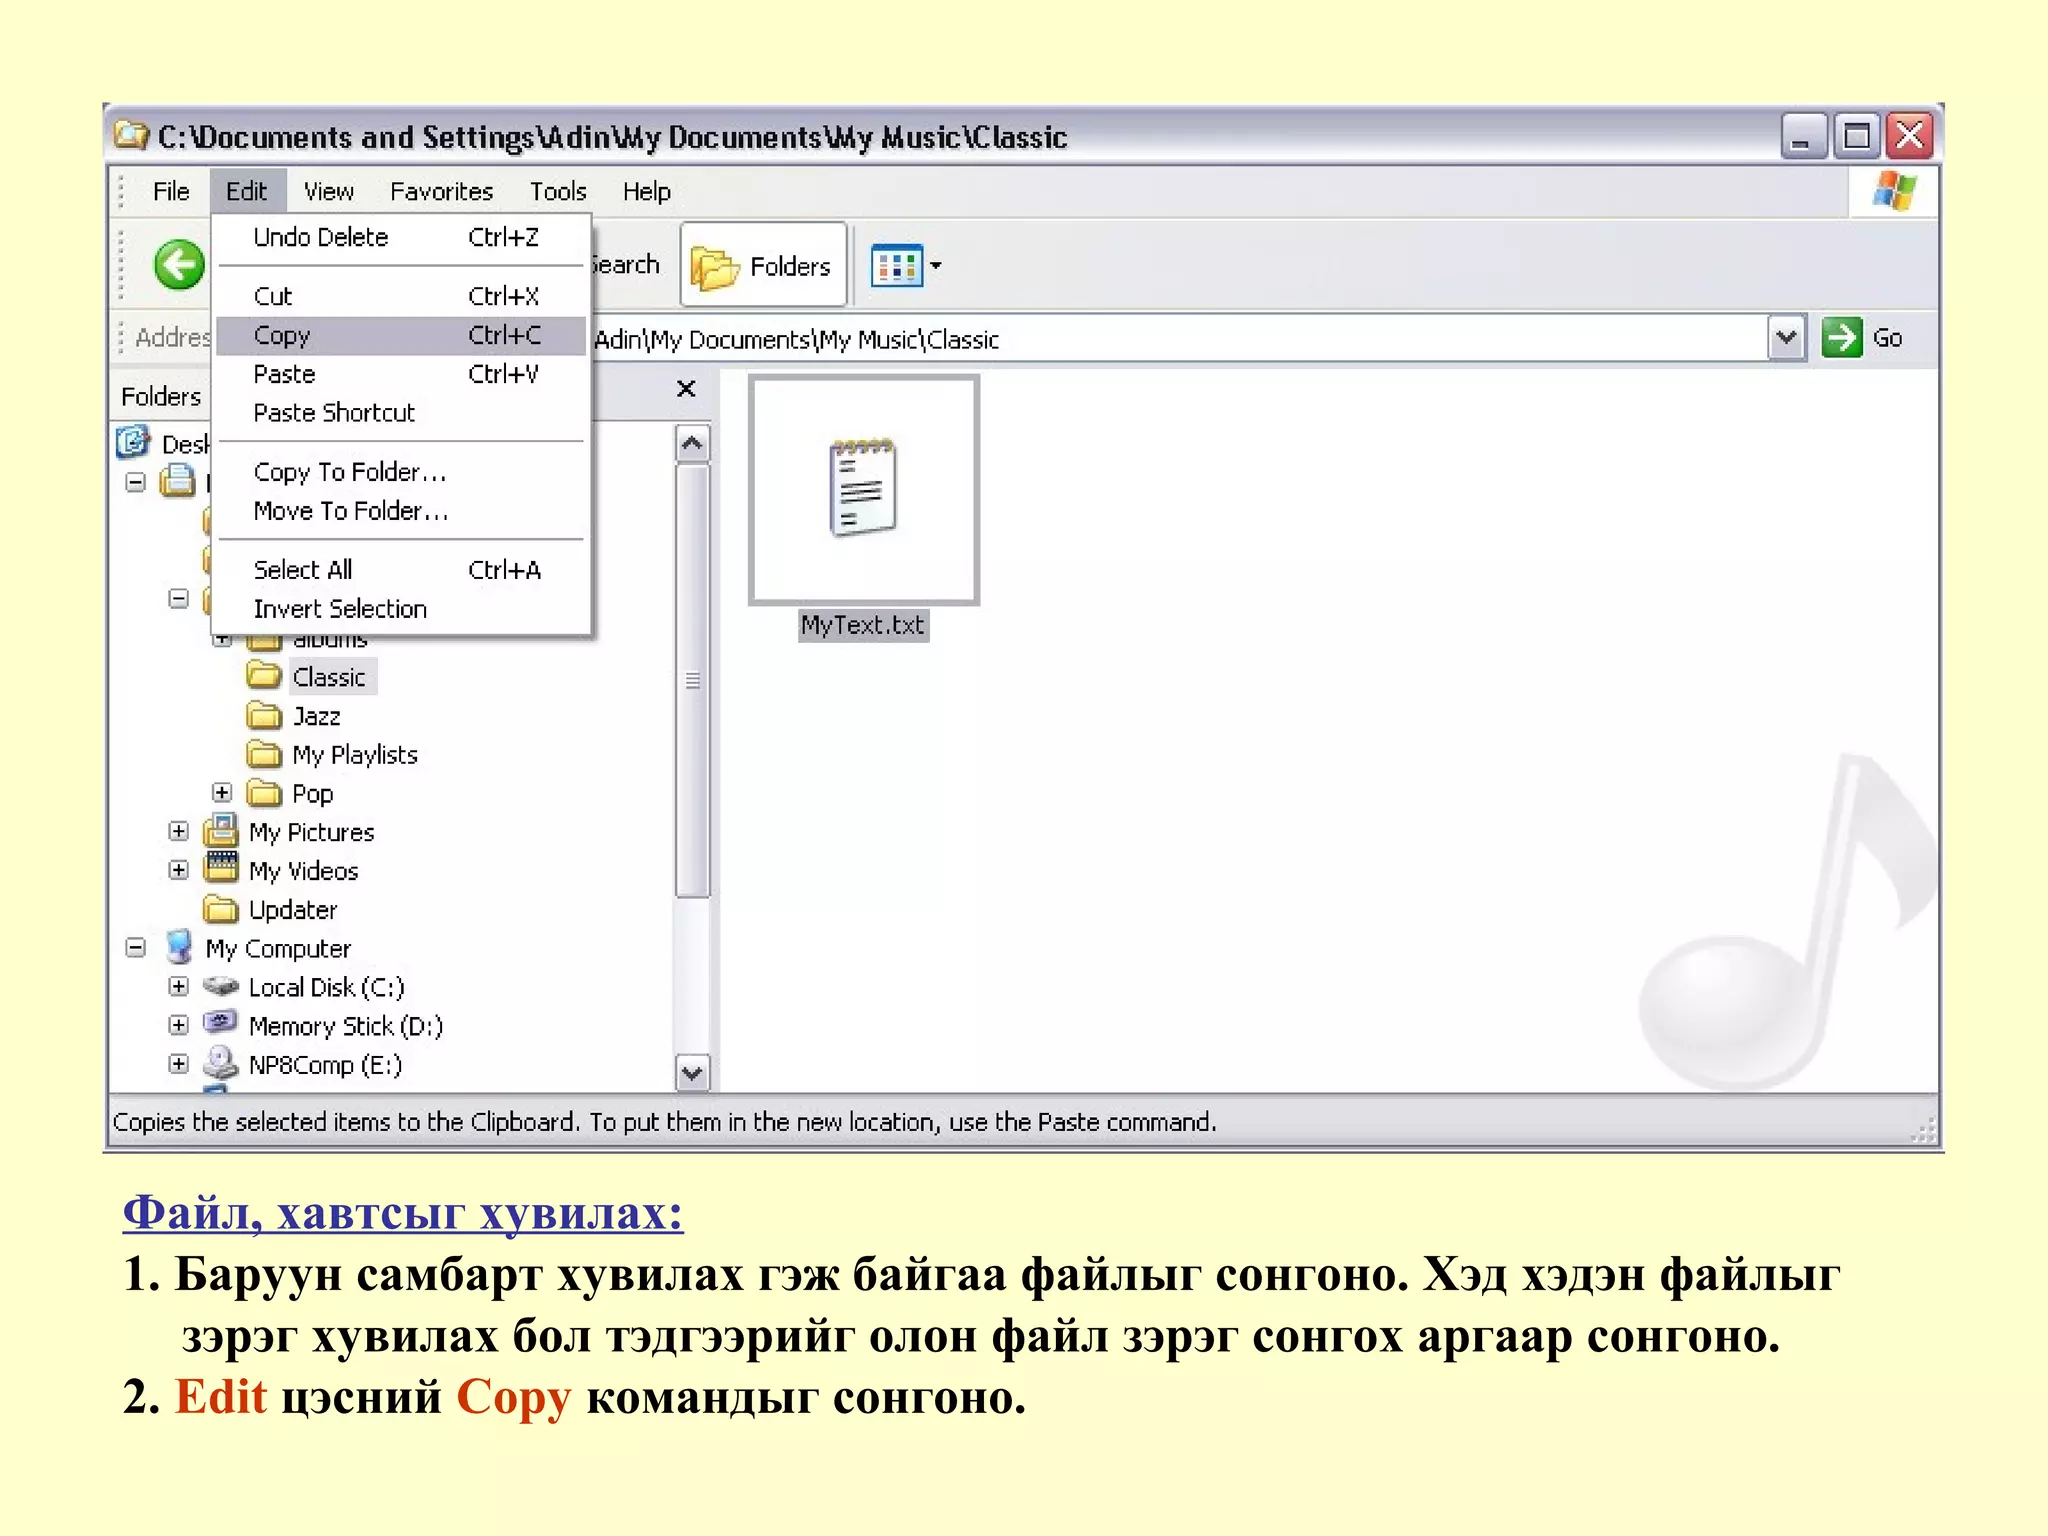Select Memory Stick (D:) drive

[x=345, y=1026]
